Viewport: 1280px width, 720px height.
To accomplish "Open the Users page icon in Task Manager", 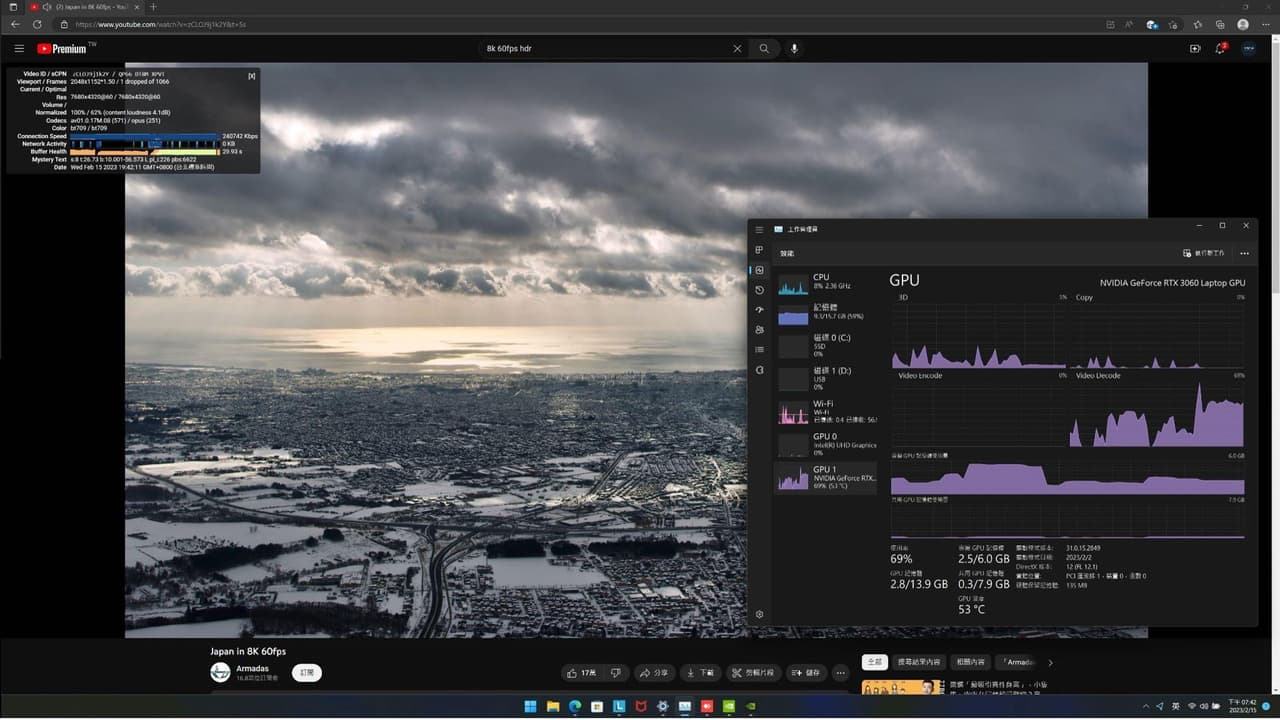I will [x=759, y=329].
